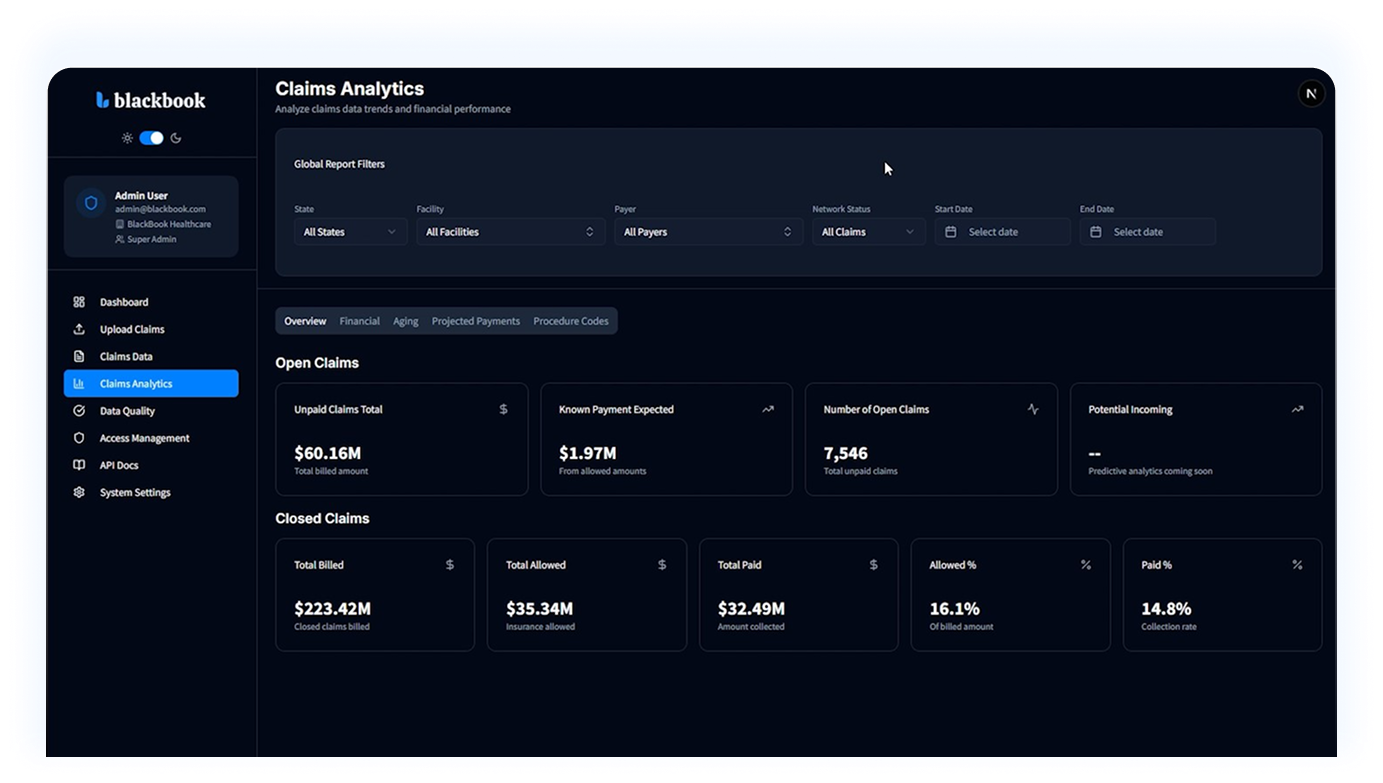Select the Dashboard icon in the sidebar

coord(78,301)
